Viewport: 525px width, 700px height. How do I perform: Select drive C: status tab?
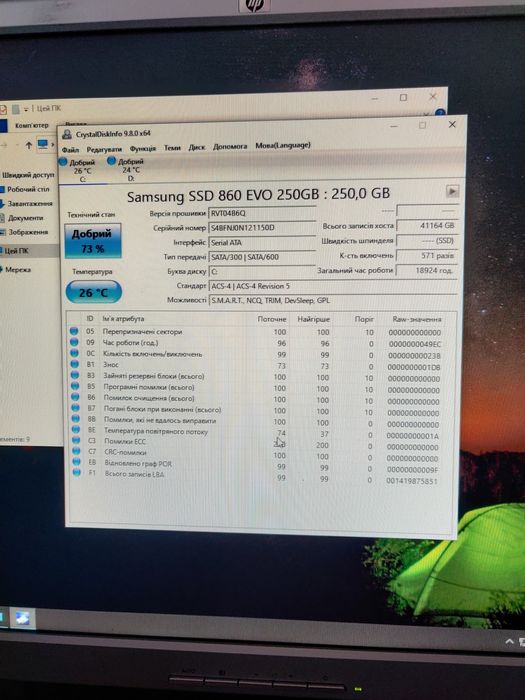pyautogui.click(x=78, y=171)
